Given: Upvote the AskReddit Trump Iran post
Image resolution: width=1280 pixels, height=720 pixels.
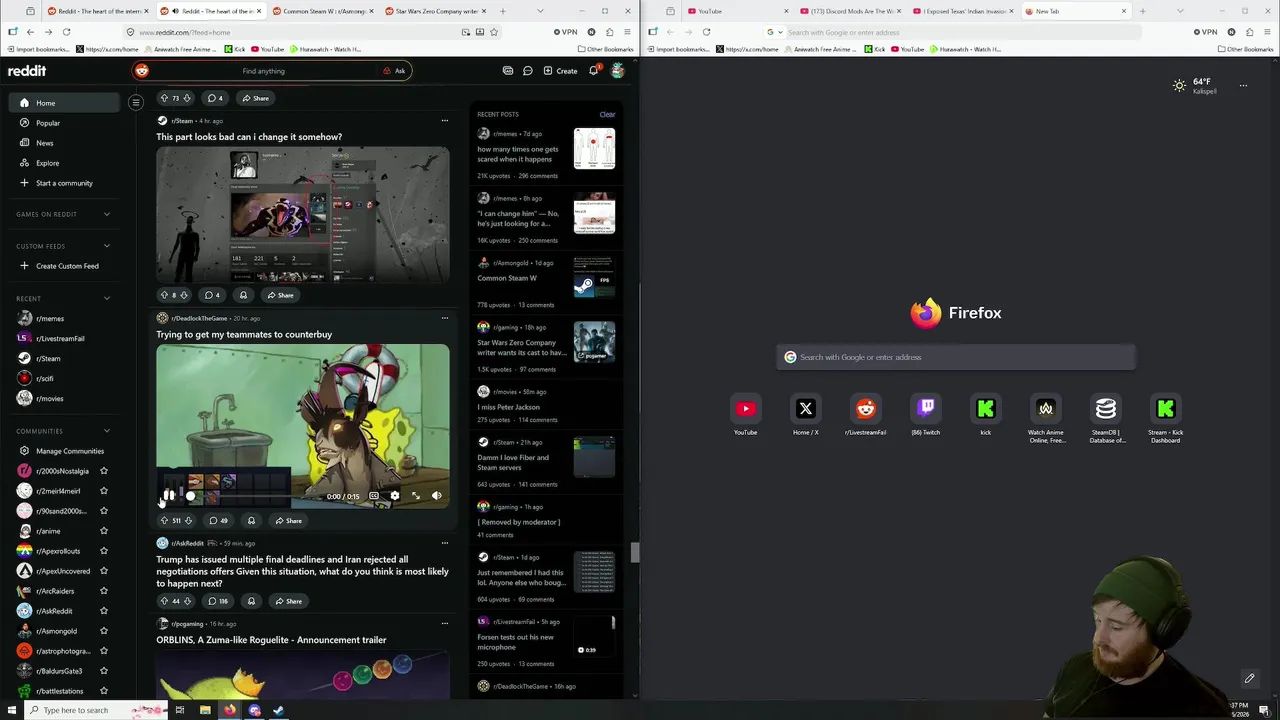Looking at the screenshot, I should coord(164,601).
